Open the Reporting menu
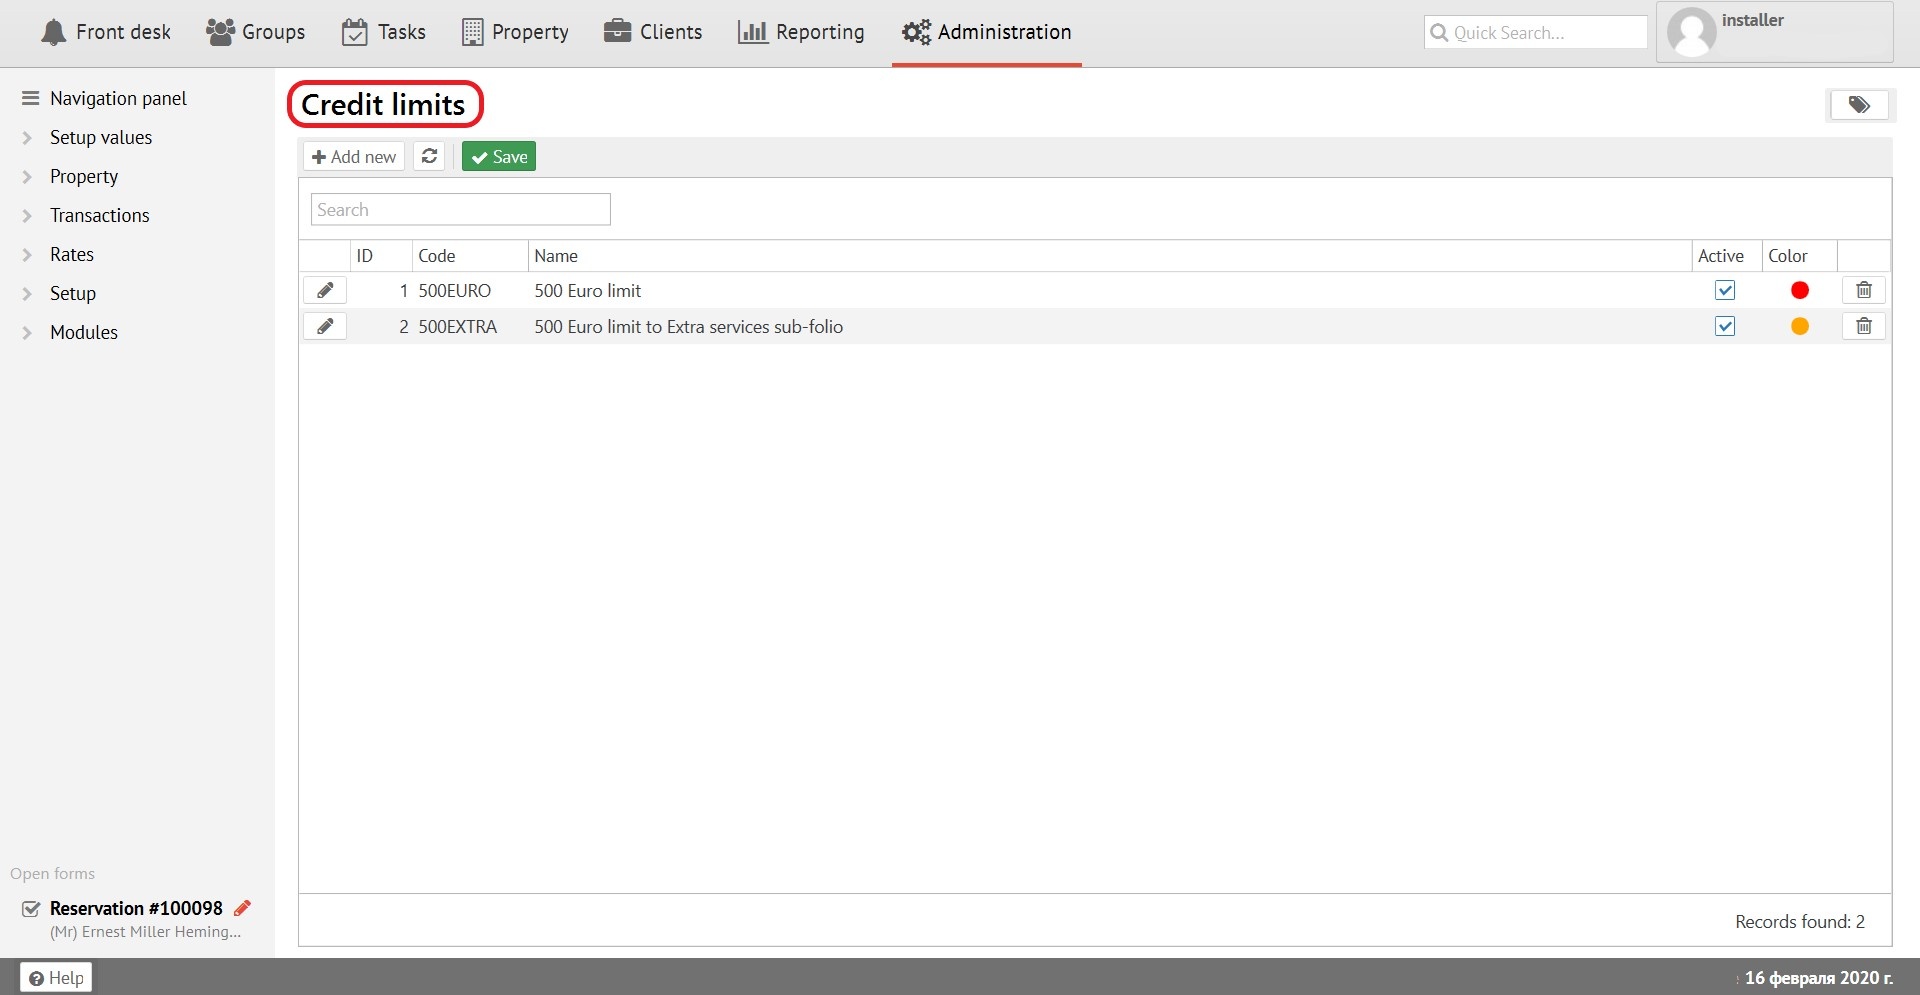The width and height of the screenshot is (1920, 995). 801,32
